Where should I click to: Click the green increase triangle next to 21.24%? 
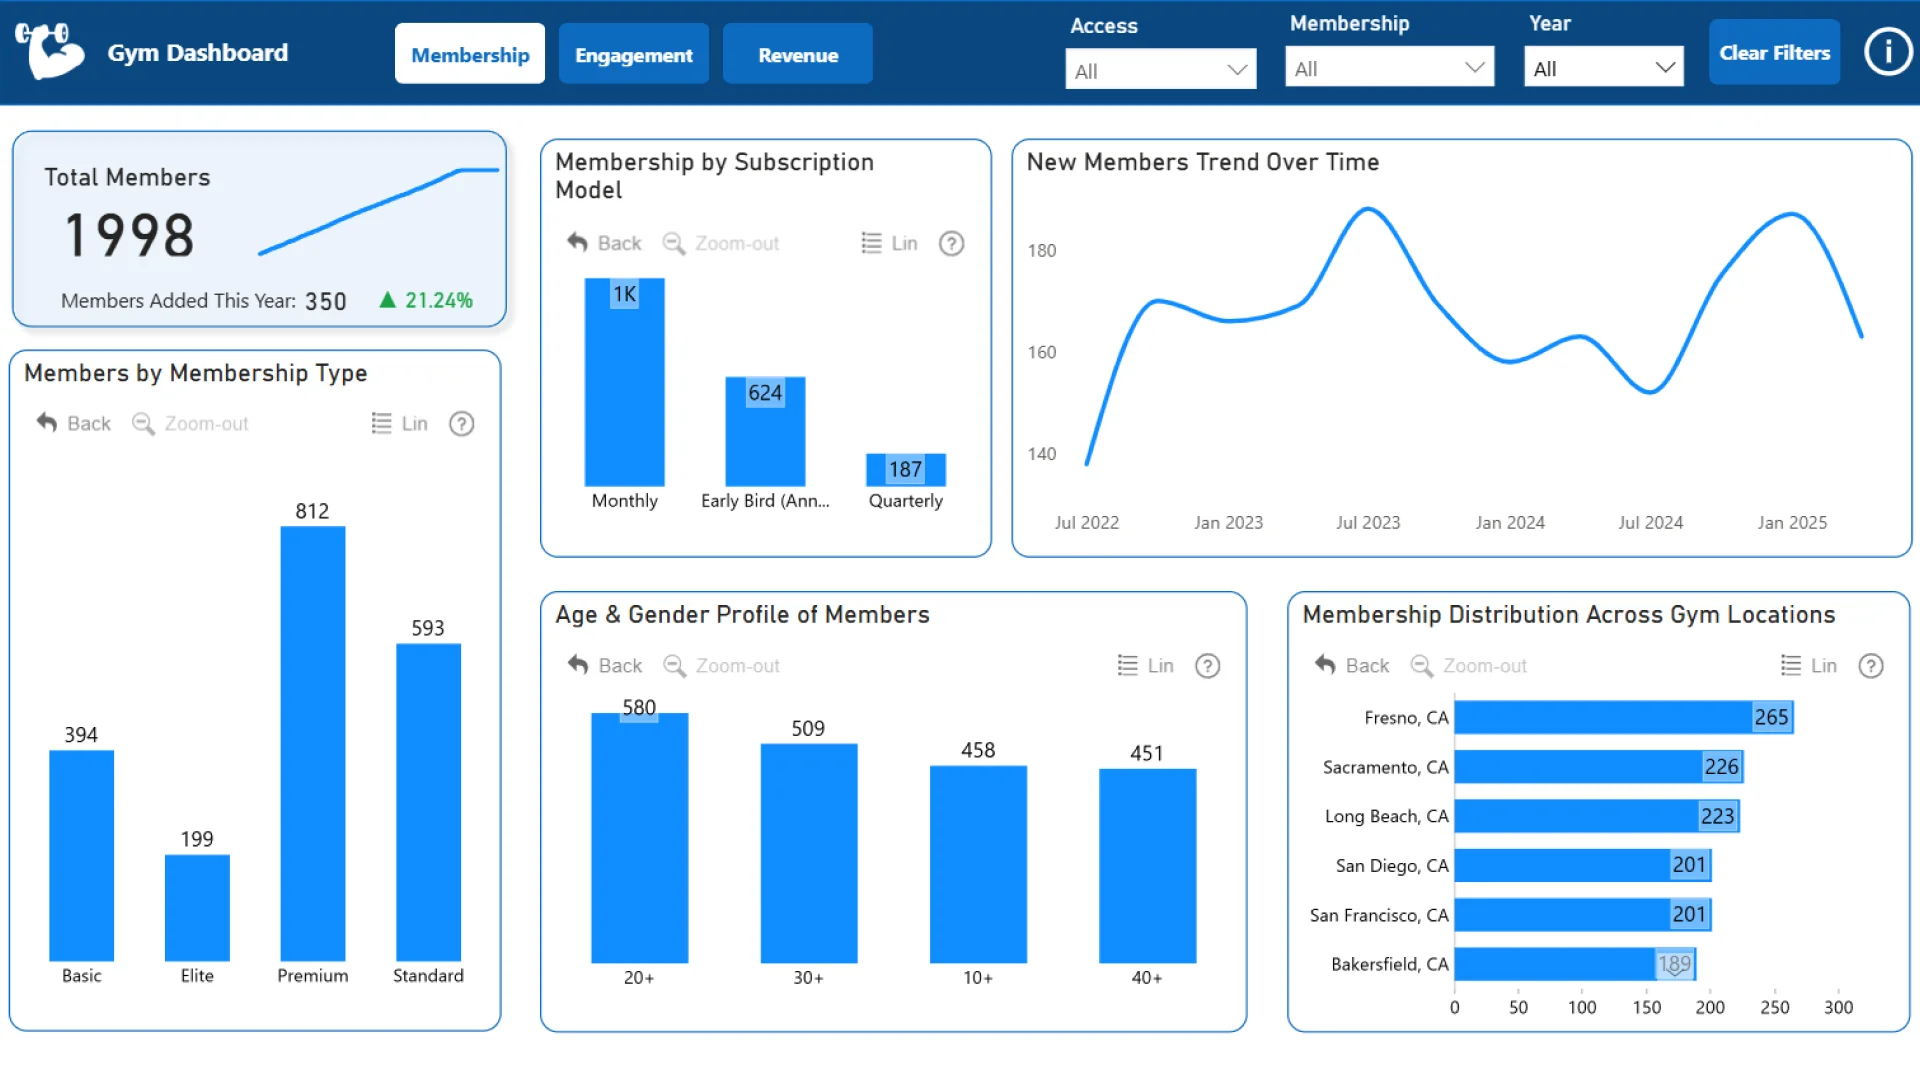click(x=388, y=300)
